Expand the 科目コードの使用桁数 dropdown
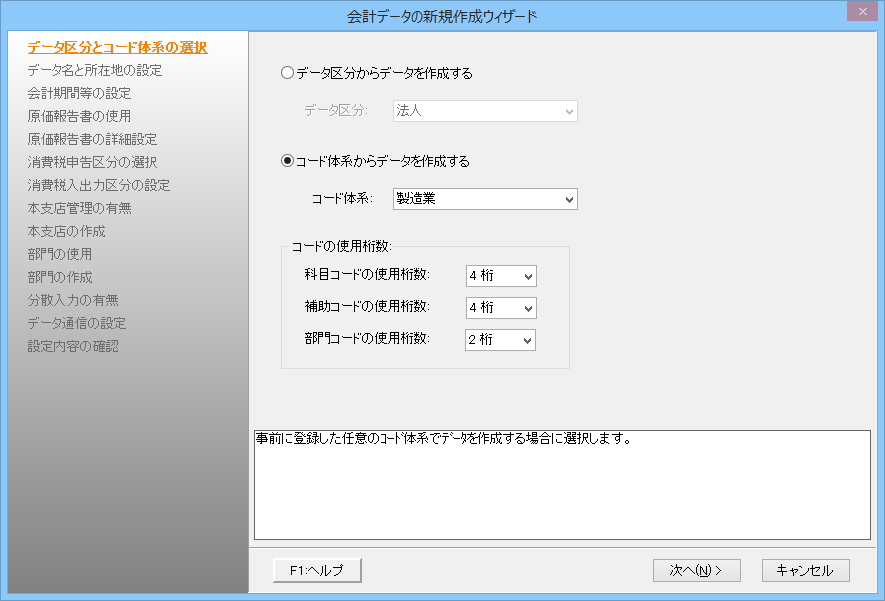 click(x=501, y=276)
